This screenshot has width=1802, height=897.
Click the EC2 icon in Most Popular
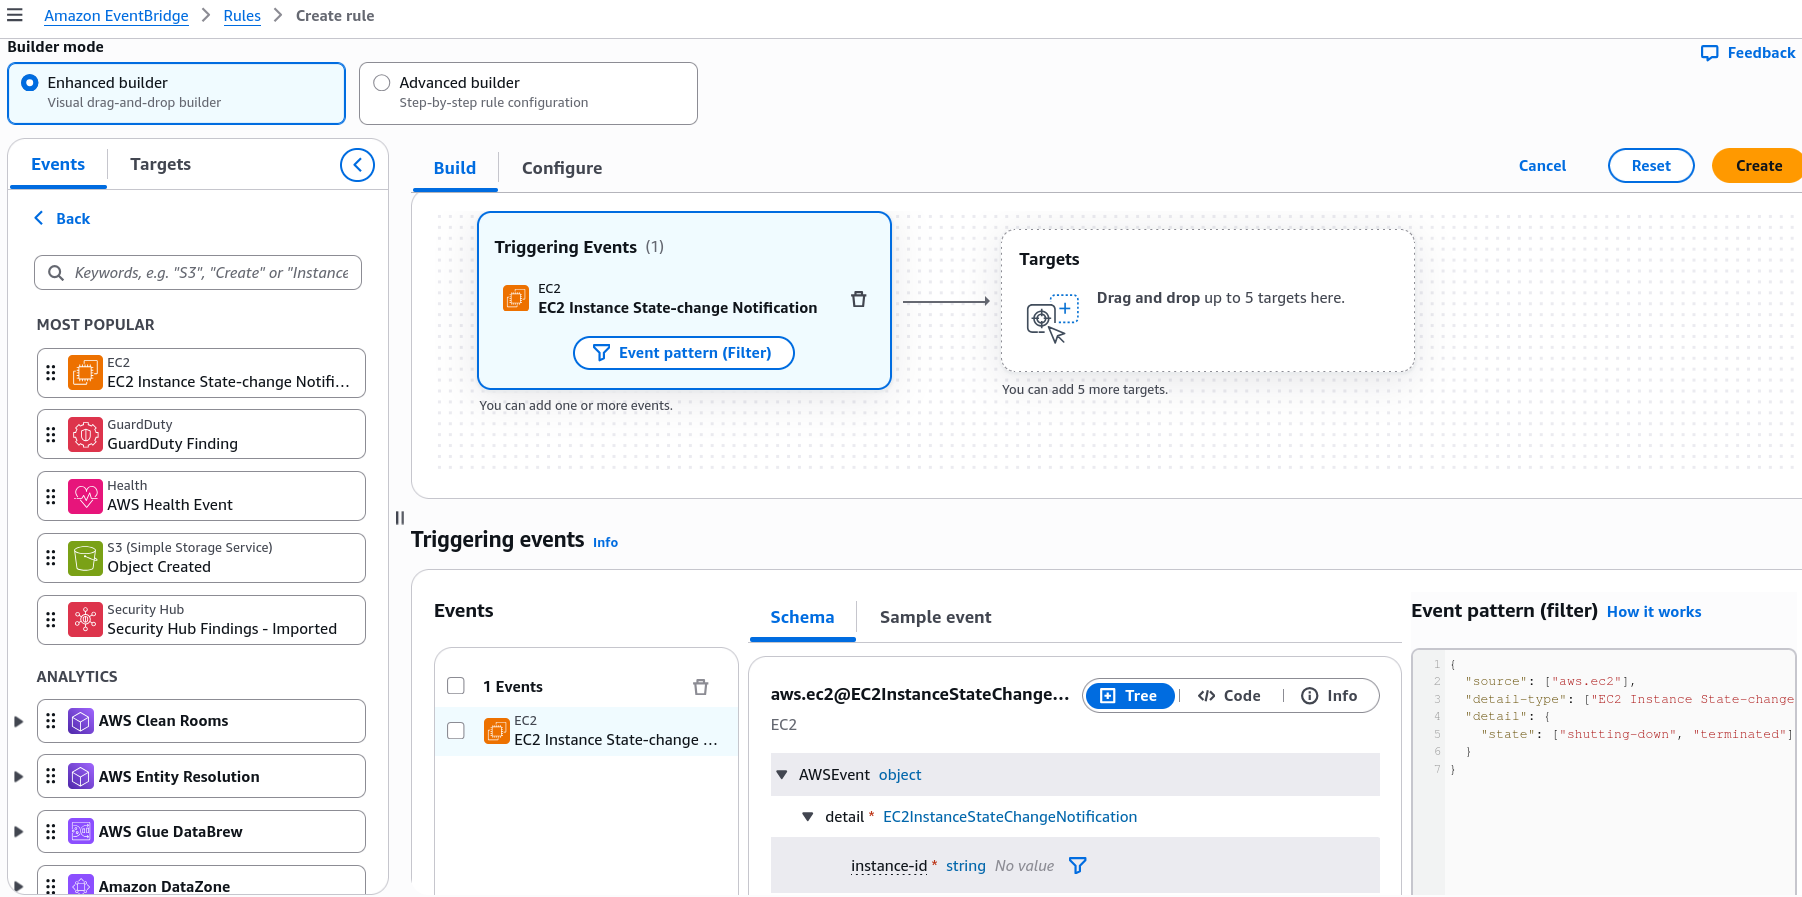[x=85, y=373]
